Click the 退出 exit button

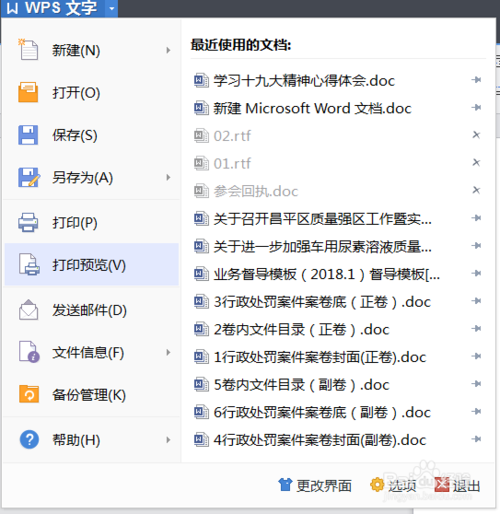pos(457,485)
